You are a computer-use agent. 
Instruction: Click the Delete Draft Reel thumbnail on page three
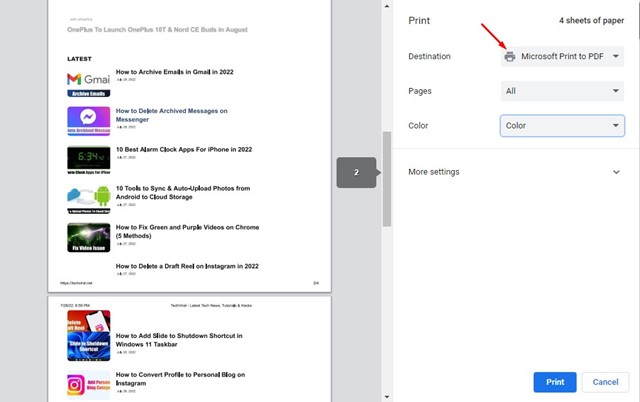(89, 321)
